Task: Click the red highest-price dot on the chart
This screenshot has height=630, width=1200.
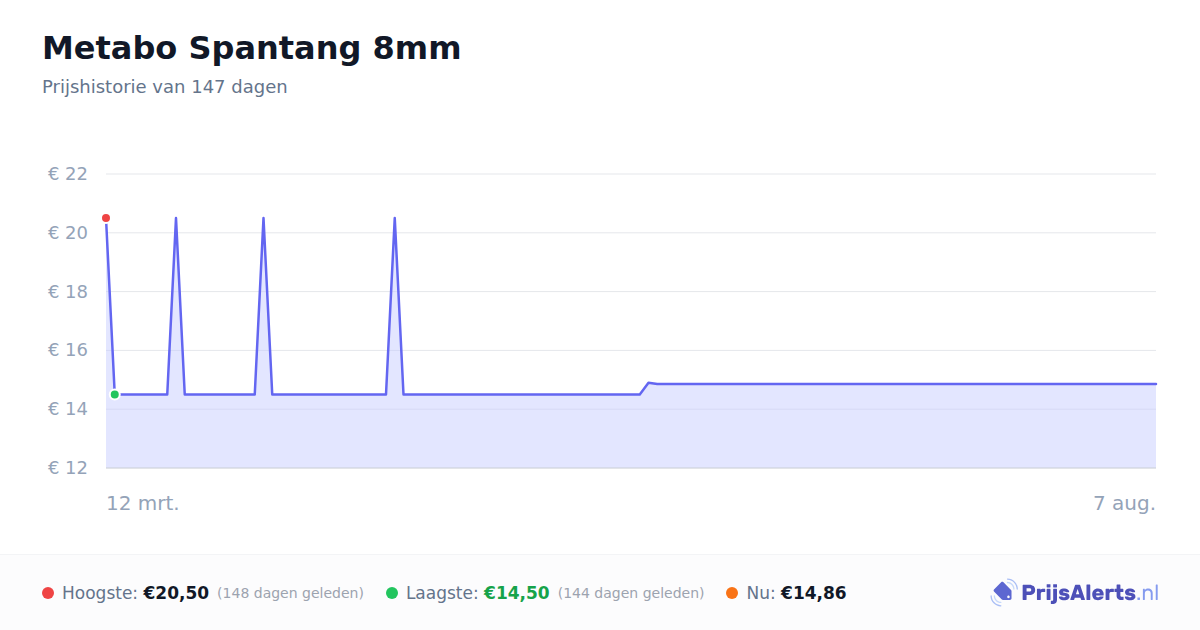Action: pos(106,218)
